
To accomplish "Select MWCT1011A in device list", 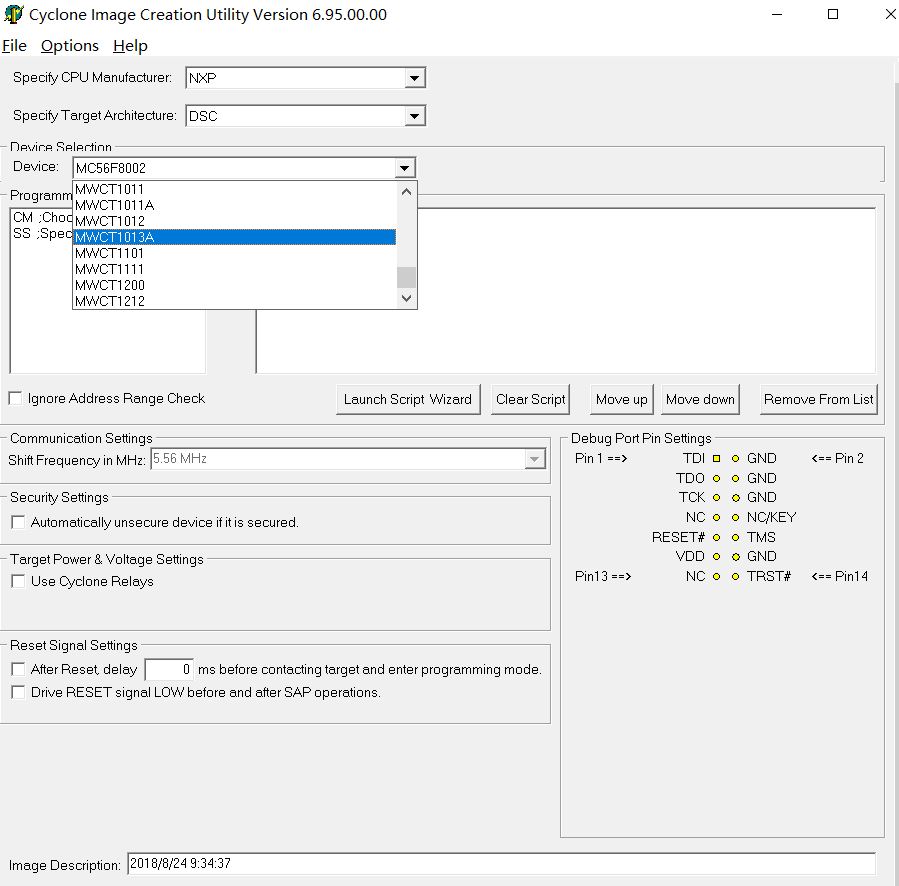I will click(234, 205).
